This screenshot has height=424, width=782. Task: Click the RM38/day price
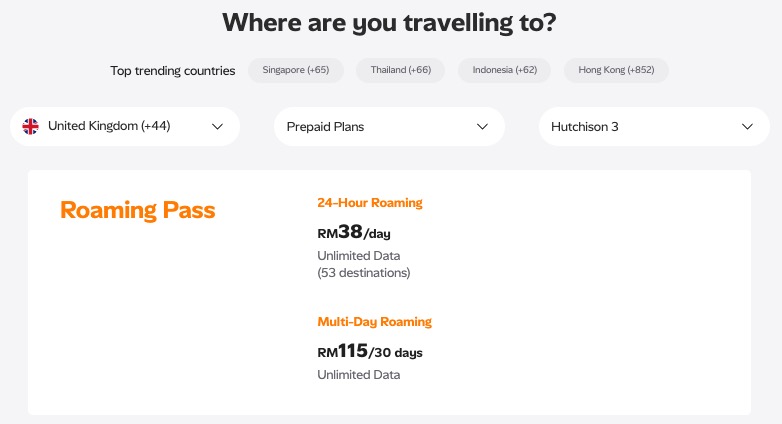coord(353,233)
